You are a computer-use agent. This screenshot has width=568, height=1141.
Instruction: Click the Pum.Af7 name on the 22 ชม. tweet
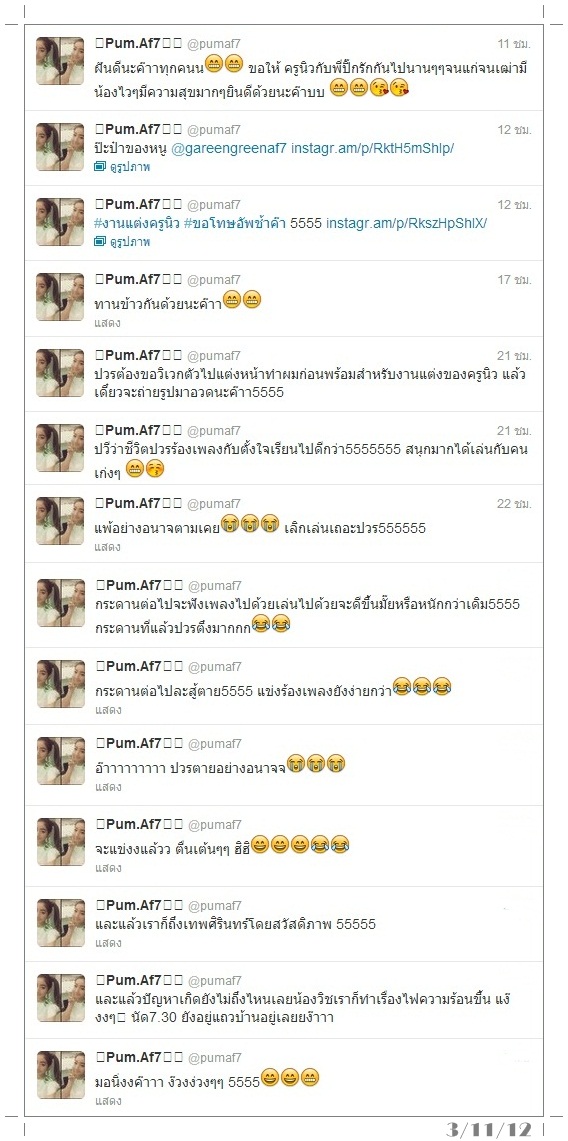pos(139,503)
